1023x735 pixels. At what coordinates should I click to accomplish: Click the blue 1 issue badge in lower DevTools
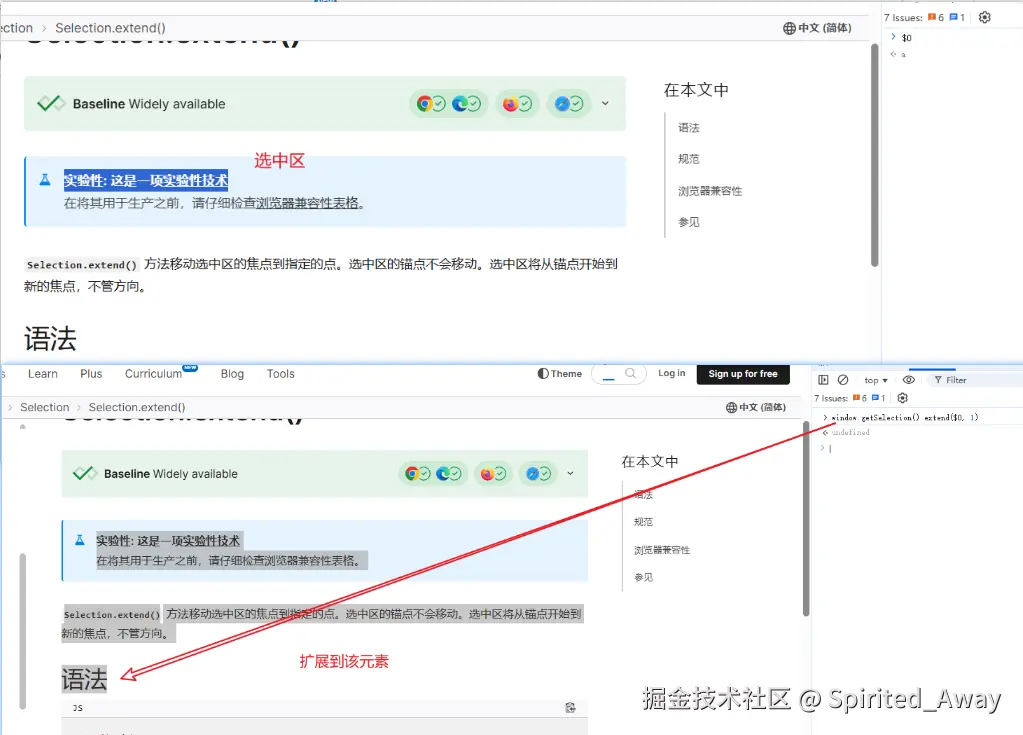tap(878, 398)
